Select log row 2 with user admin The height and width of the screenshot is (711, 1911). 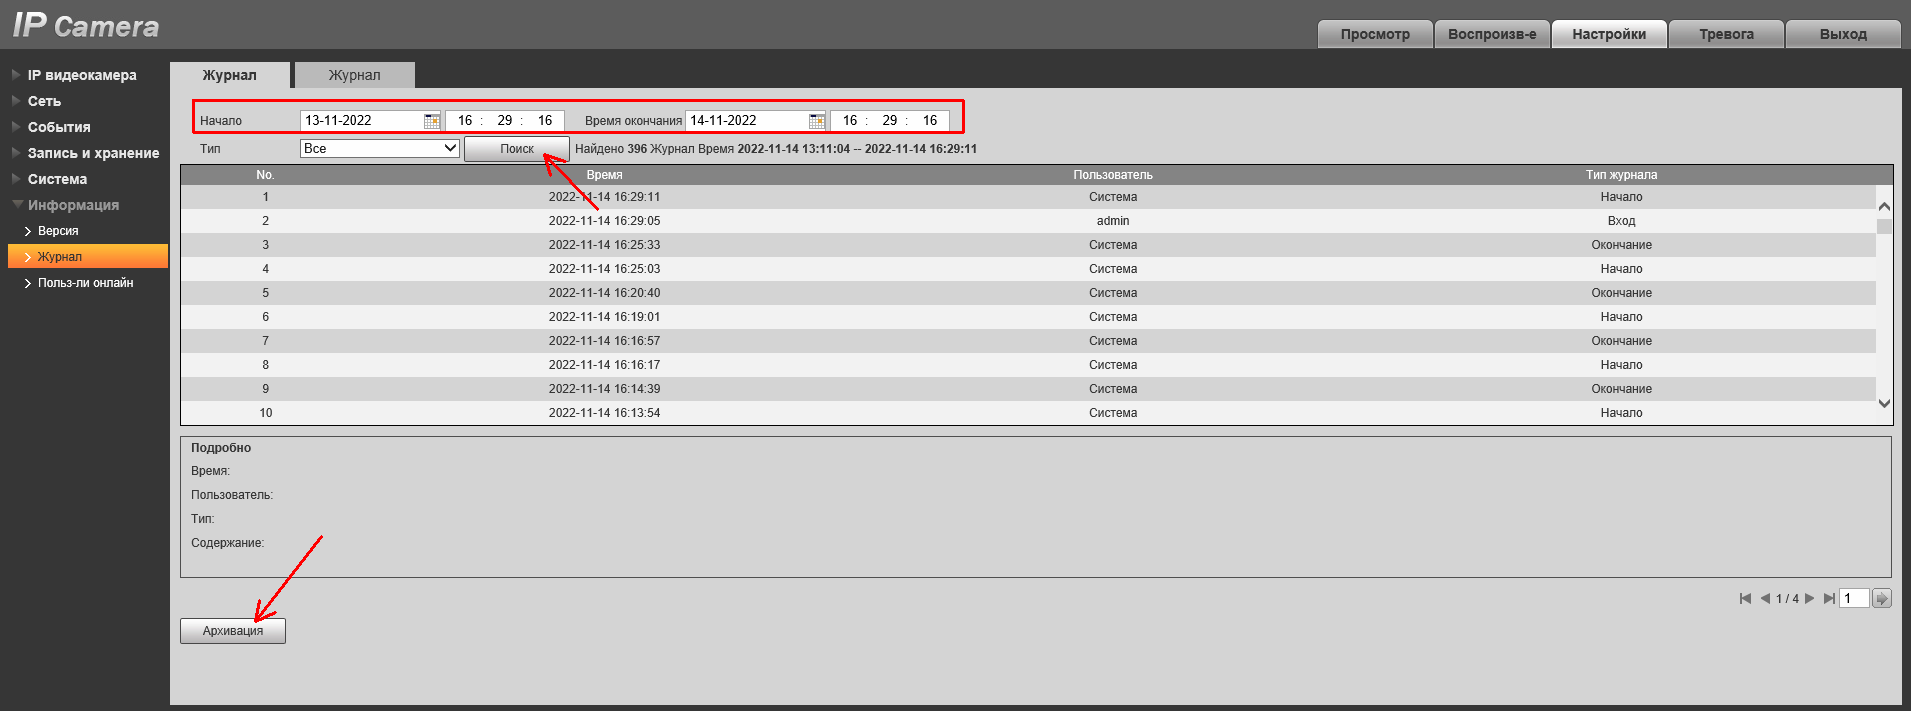(x=1028, y=221)
